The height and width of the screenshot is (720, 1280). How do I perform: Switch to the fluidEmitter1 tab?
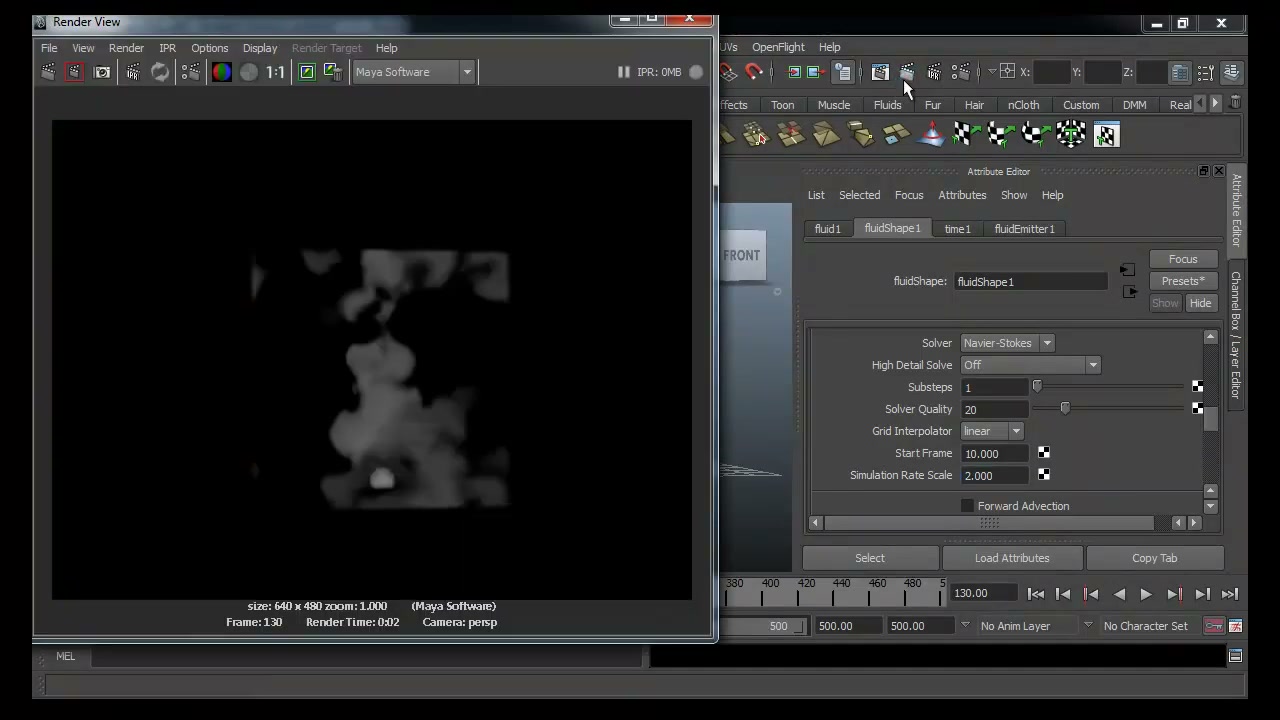point(1024,229)
